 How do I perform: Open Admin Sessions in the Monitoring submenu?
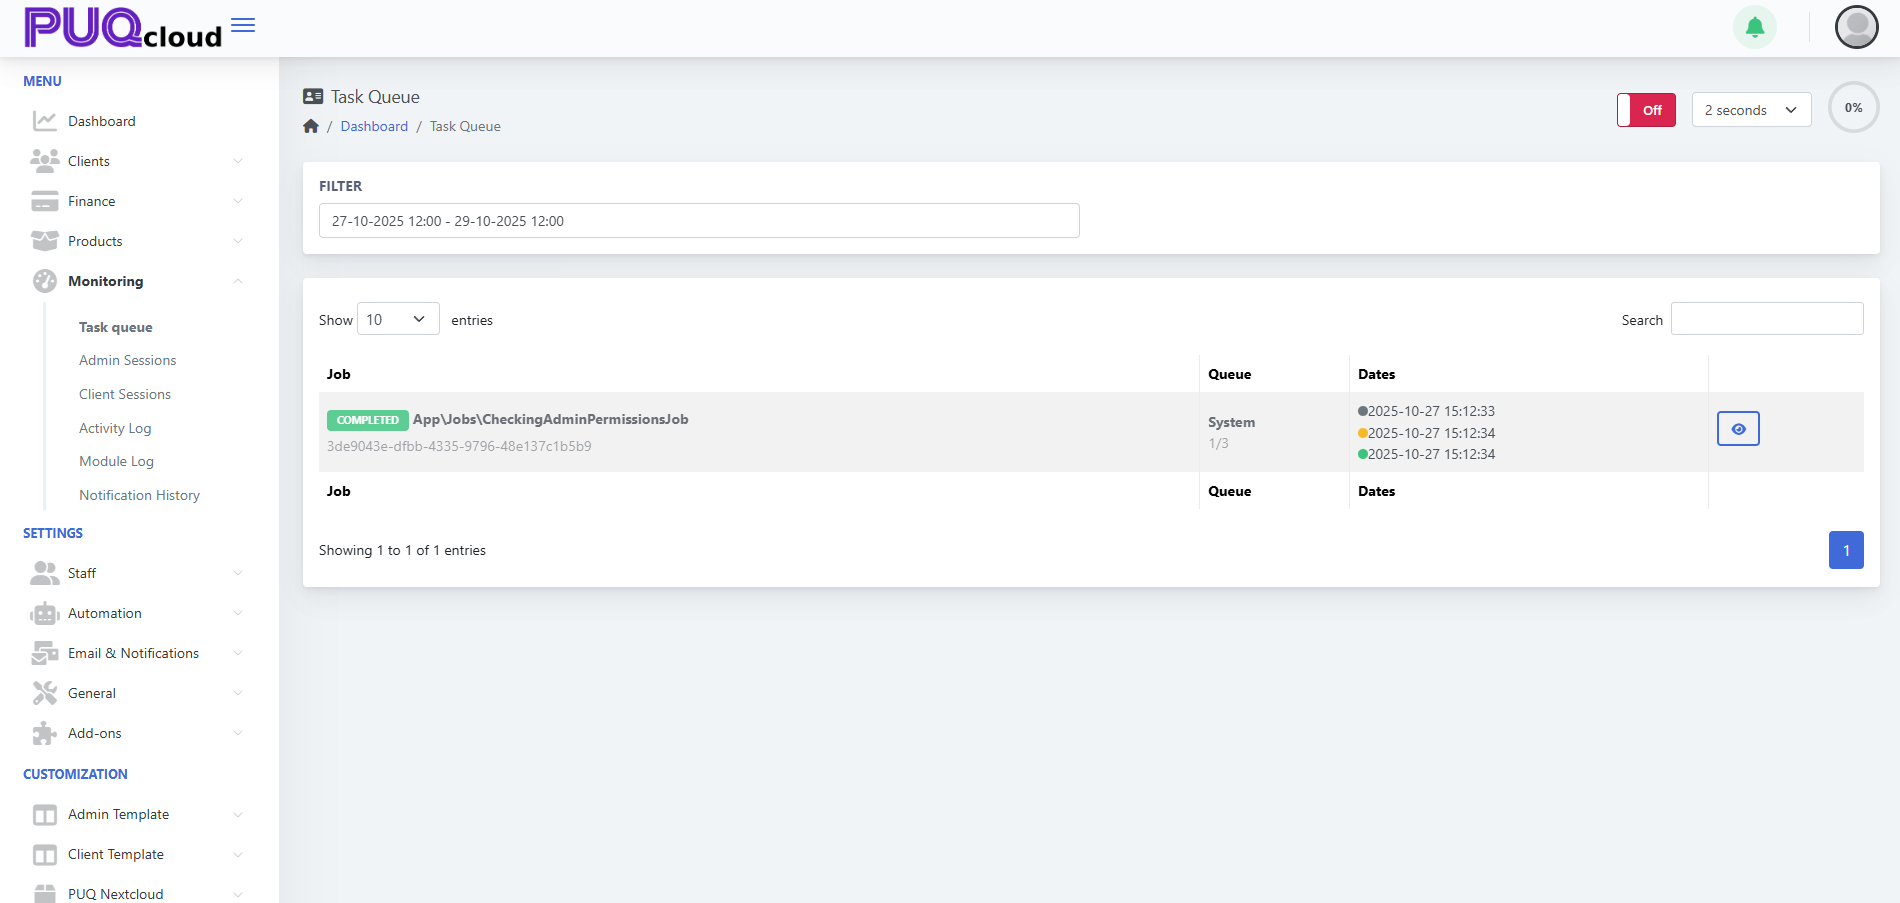127,360
